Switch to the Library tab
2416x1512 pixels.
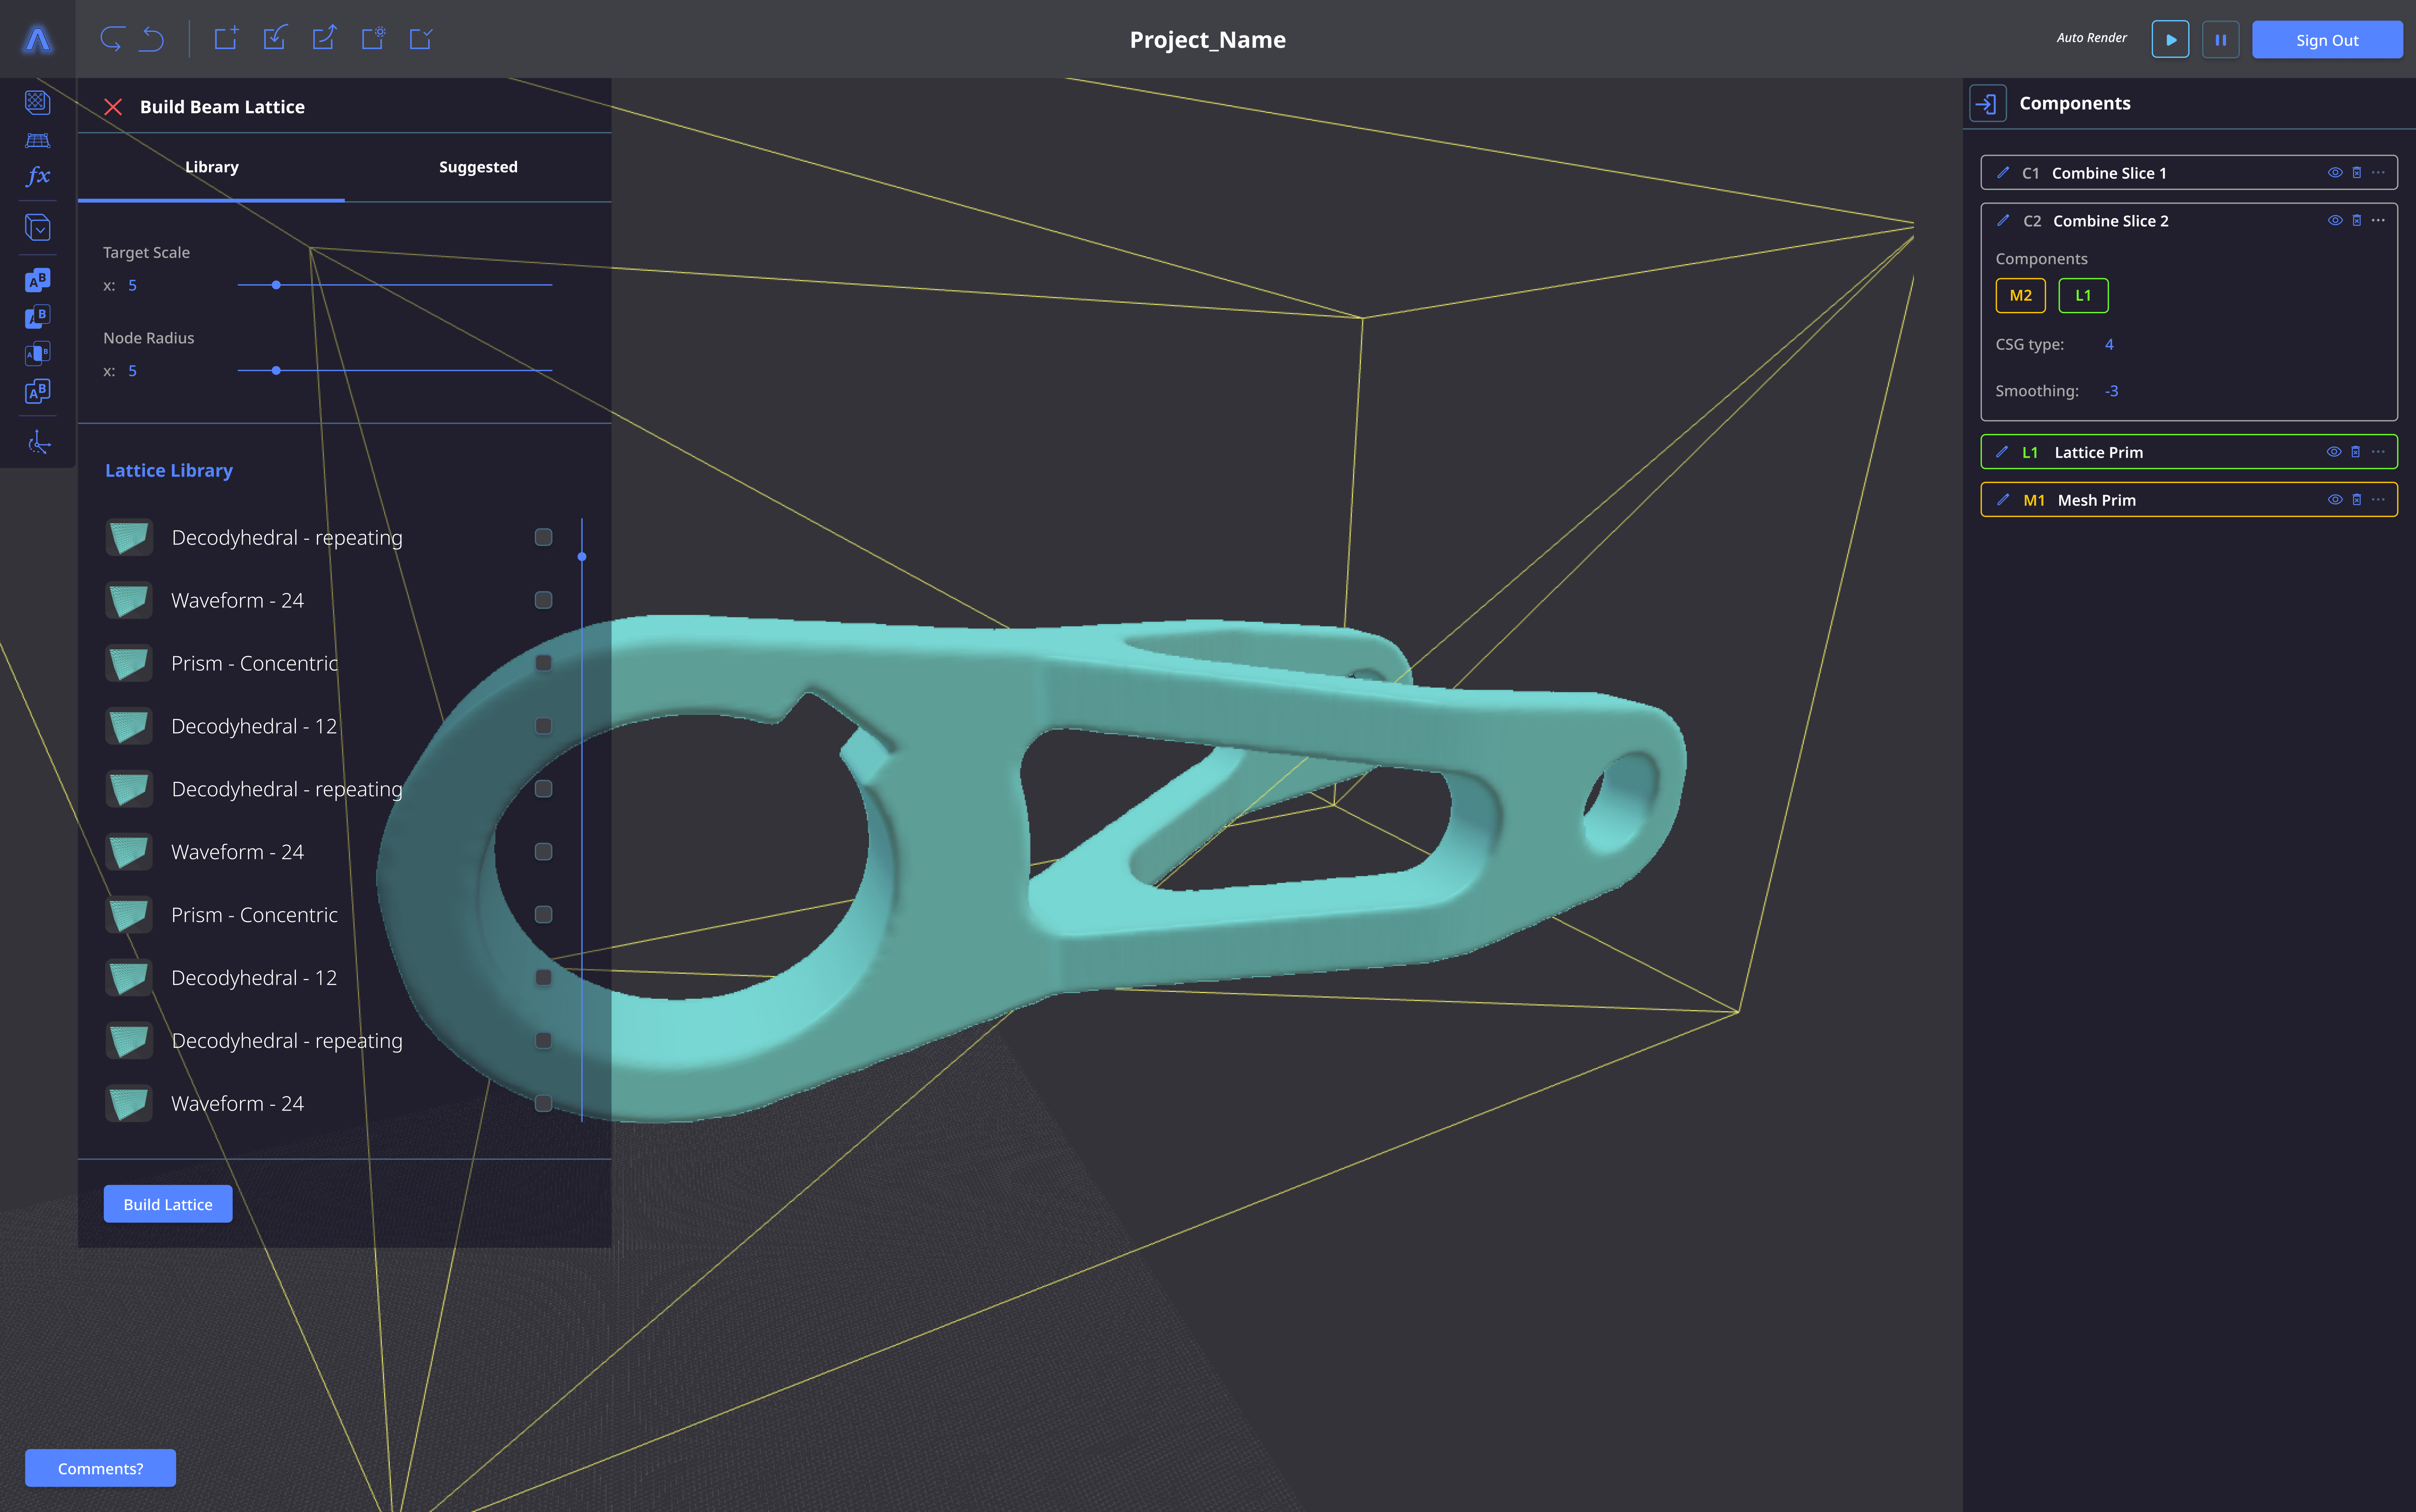click(x=212, y=167)
